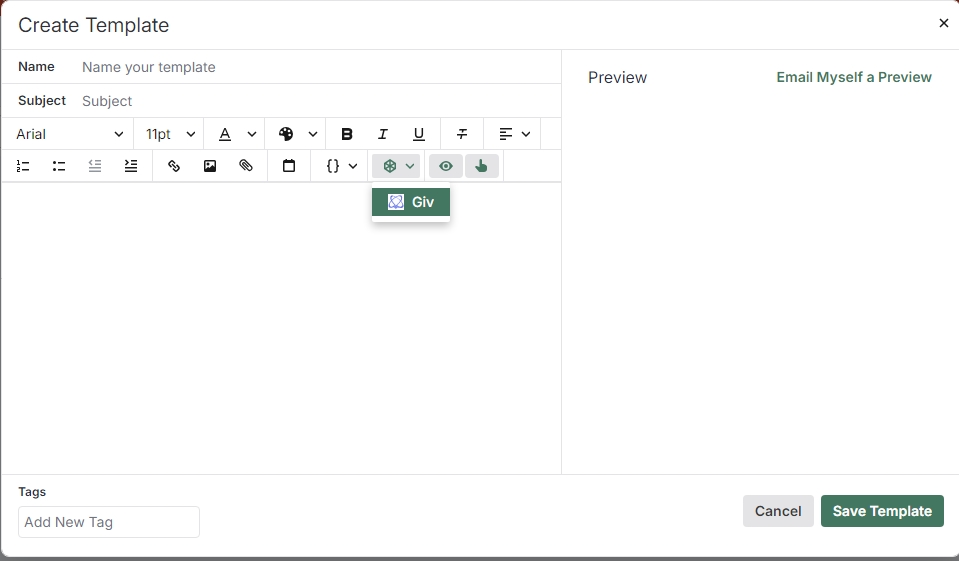The image size is (959, 561).
Task: Attach a file with paperclip icon
Action: click(x=246, y=166)
